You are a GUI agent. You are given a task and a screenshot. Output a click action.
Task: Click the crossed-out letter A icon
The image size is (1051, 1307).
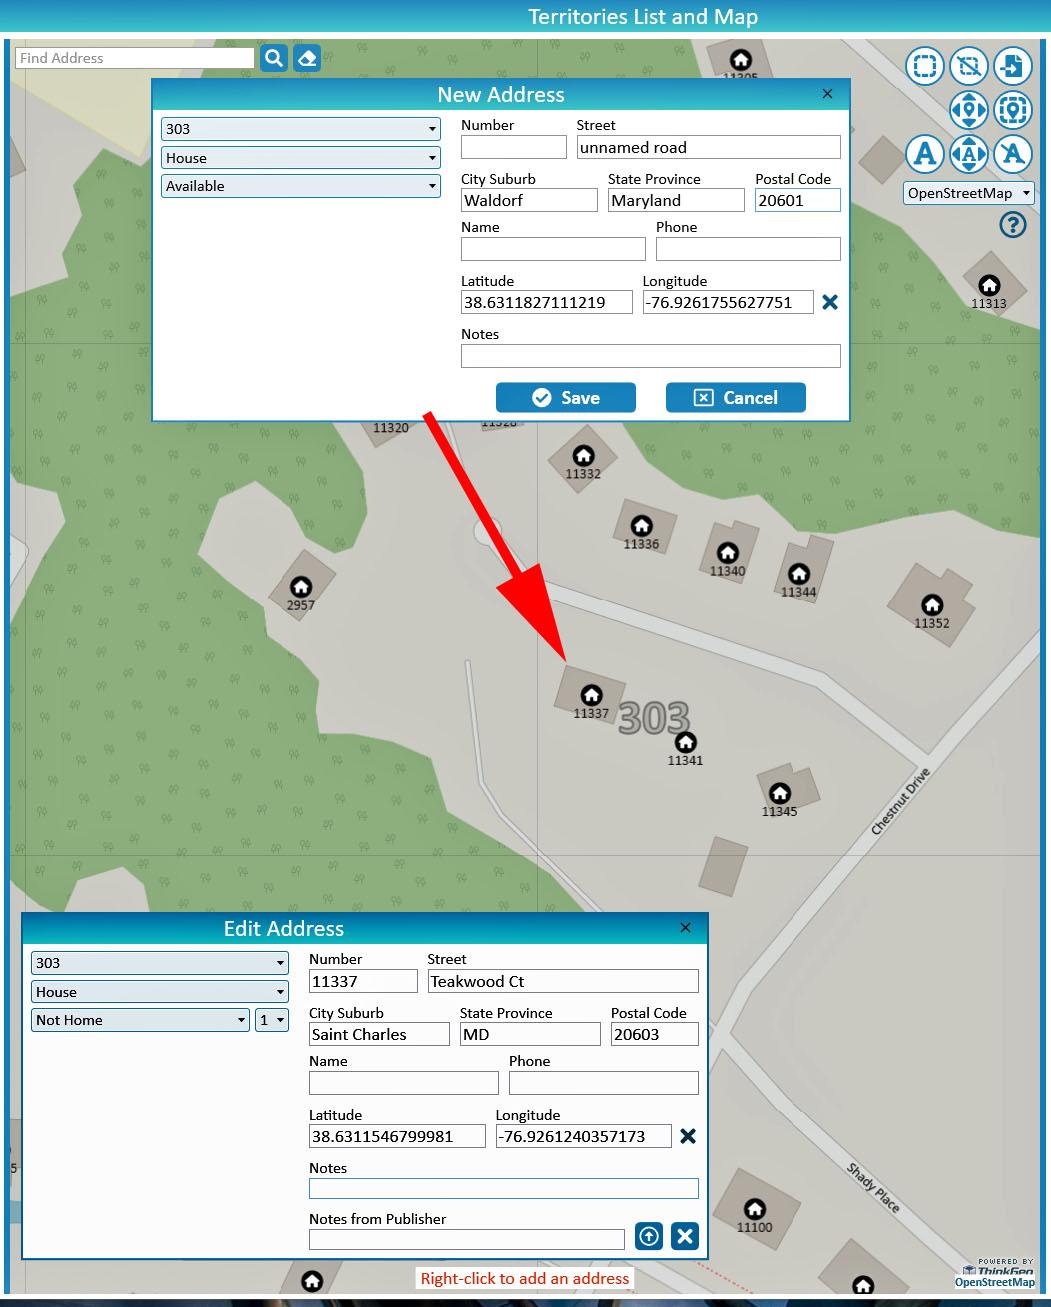tap(1012, 154)
